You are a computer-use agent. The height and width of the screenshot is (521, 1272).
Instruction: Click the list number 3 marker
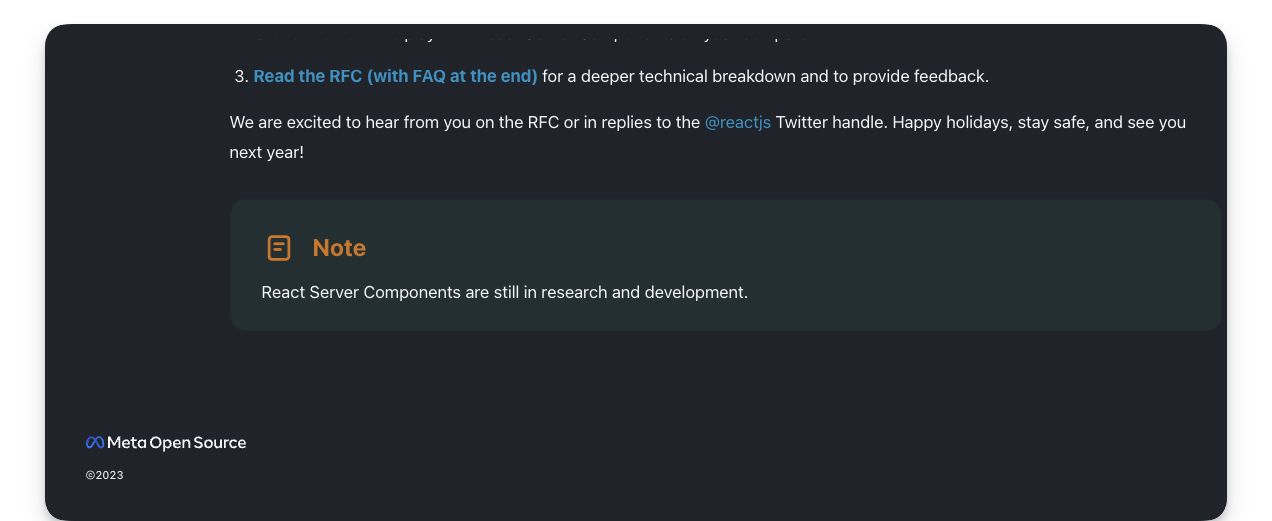tap(240, 76)
